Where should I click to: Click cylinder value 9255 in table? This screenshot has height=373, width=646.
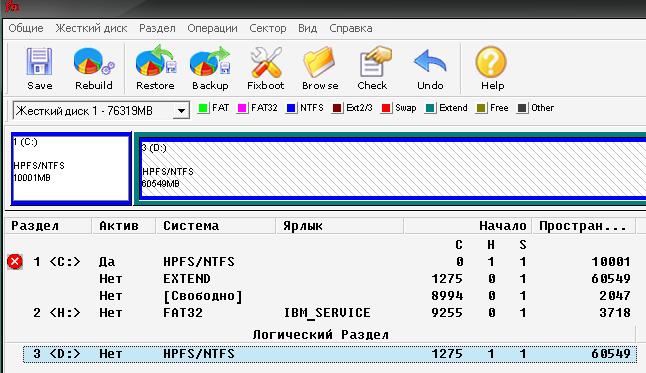(447, 312)
